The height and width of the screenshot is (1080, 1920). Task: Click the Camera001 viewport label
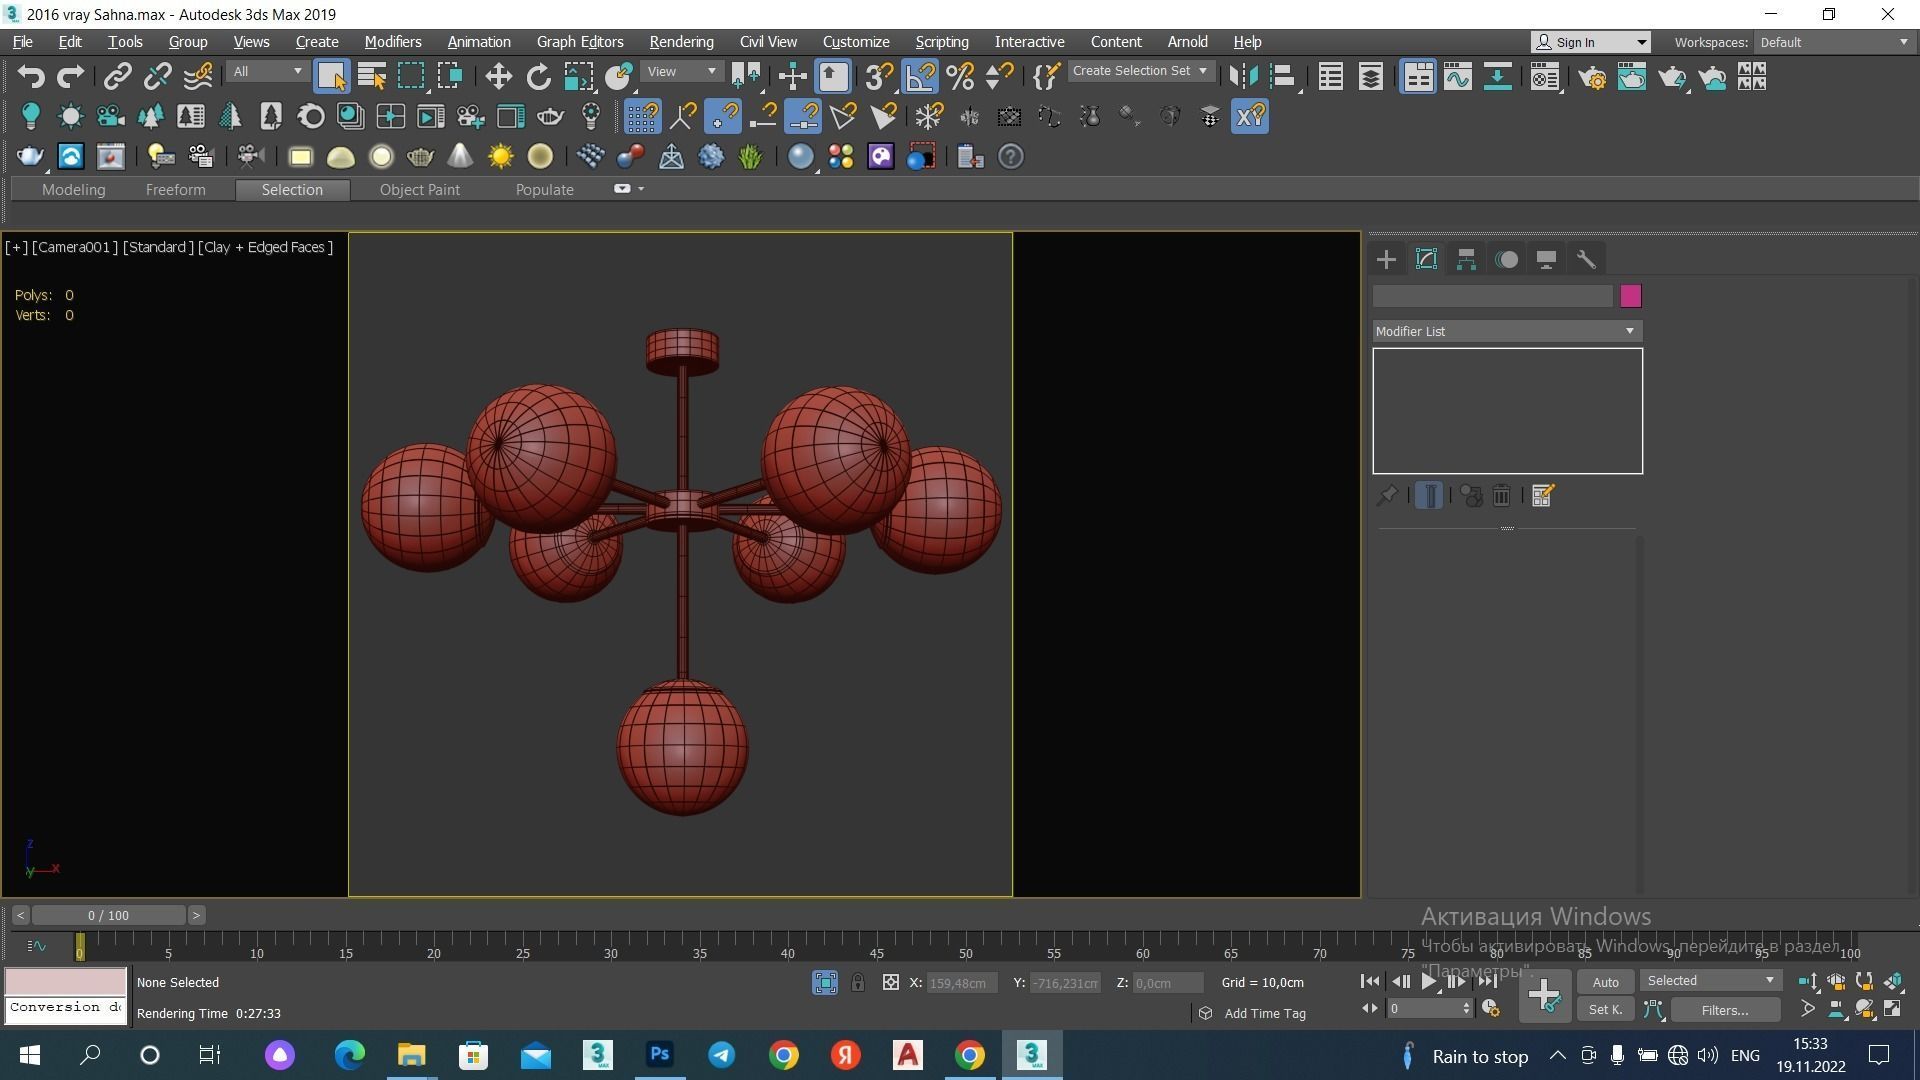[75, 247]
